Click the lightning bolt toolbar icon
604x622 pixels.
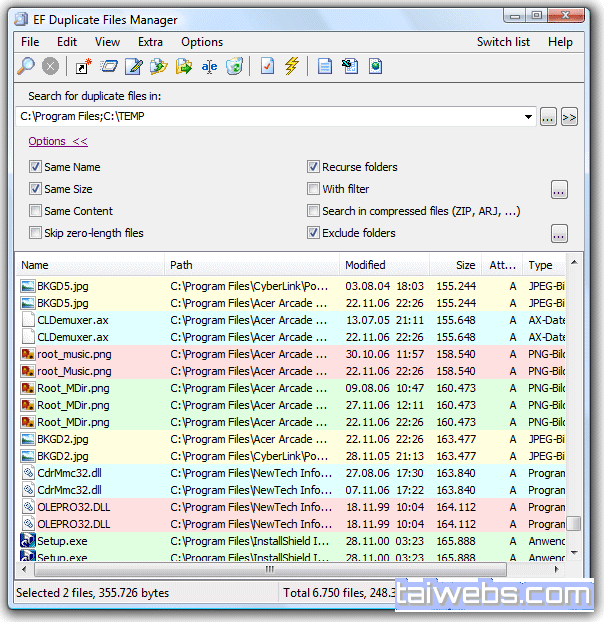pyautogui.click(x=292, y=67)
